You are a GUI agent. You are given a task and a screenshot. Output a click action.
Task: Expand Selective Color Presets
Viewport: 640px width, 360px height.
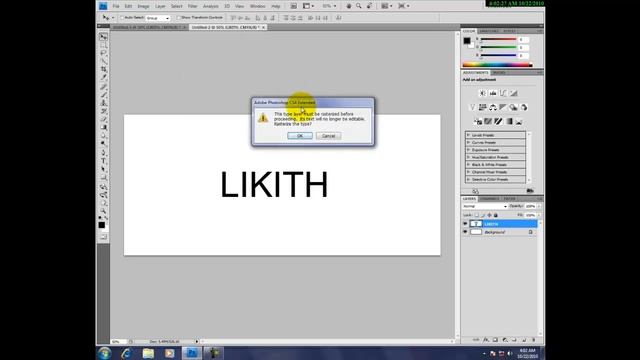(468, 179)
